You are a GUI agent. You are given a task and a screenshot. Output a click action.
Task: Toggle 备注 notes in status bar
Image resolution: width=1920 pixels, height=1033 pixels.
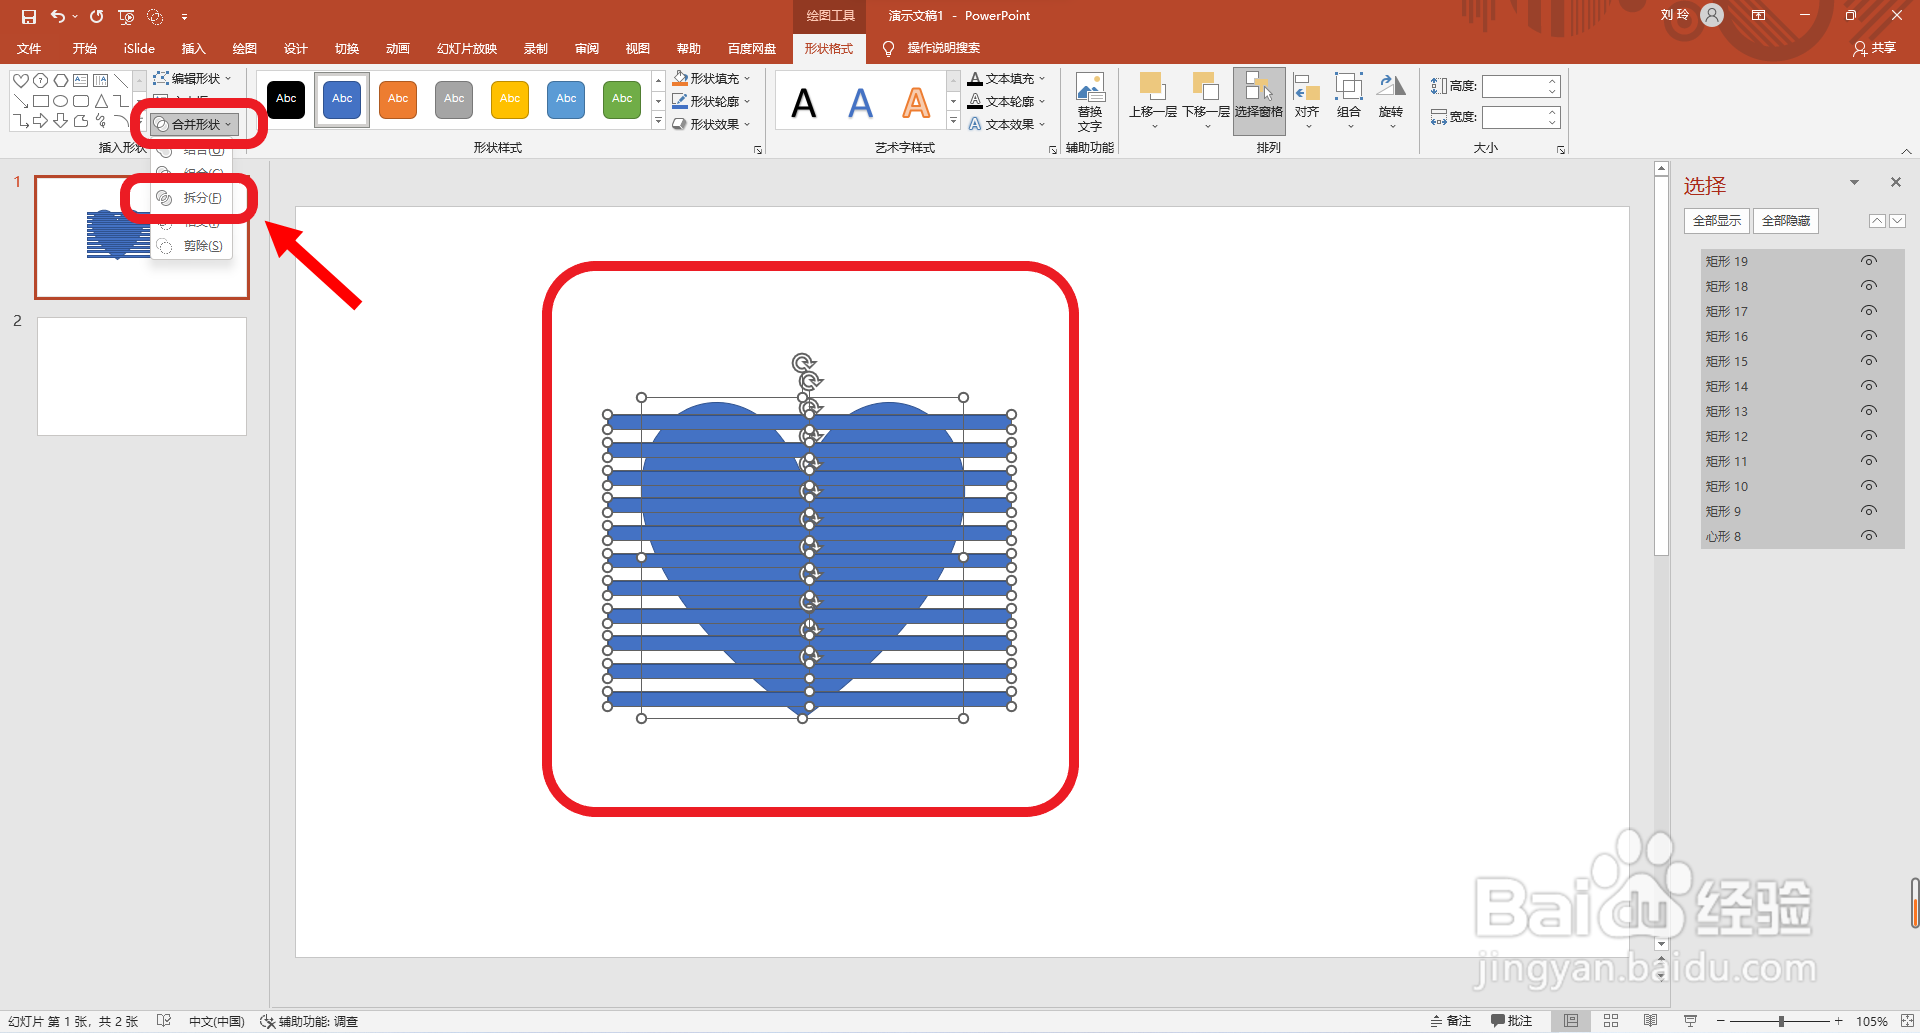click(x=1451, y=1021)
